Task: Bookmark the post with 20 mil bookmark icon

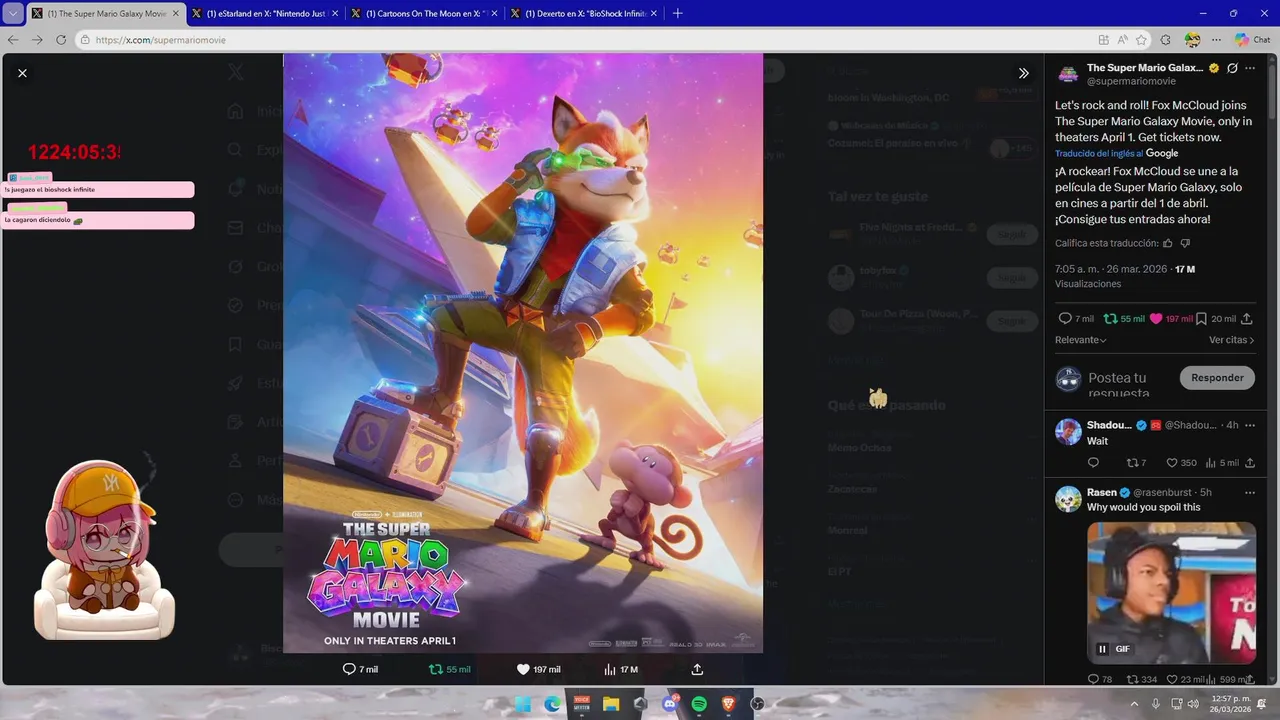Action: coord(1202,318)
